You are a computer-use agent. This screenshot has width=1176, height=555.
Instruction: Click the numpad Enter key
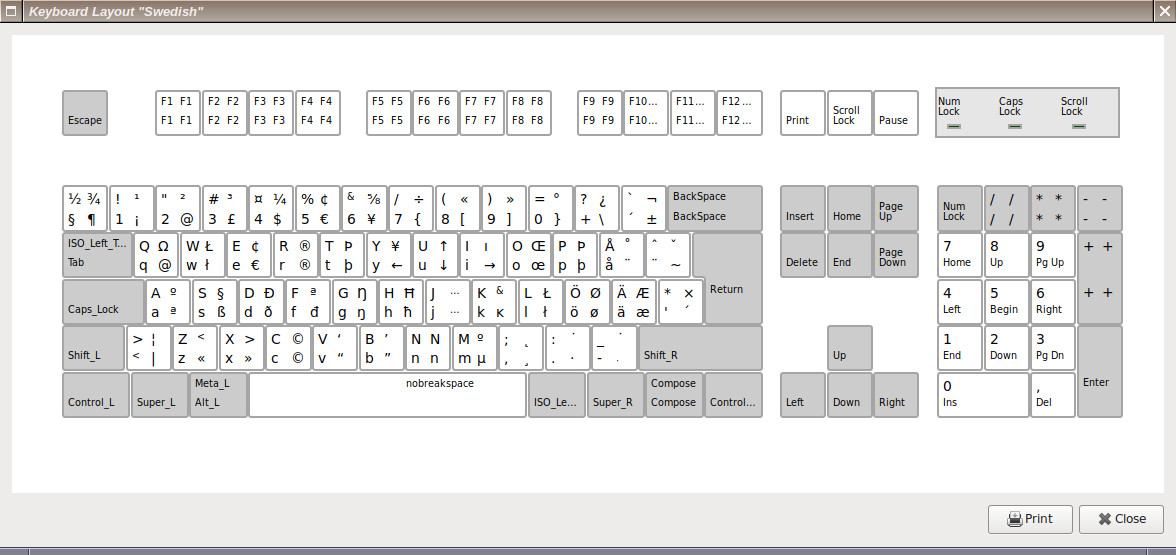(x=1099, y=371)
